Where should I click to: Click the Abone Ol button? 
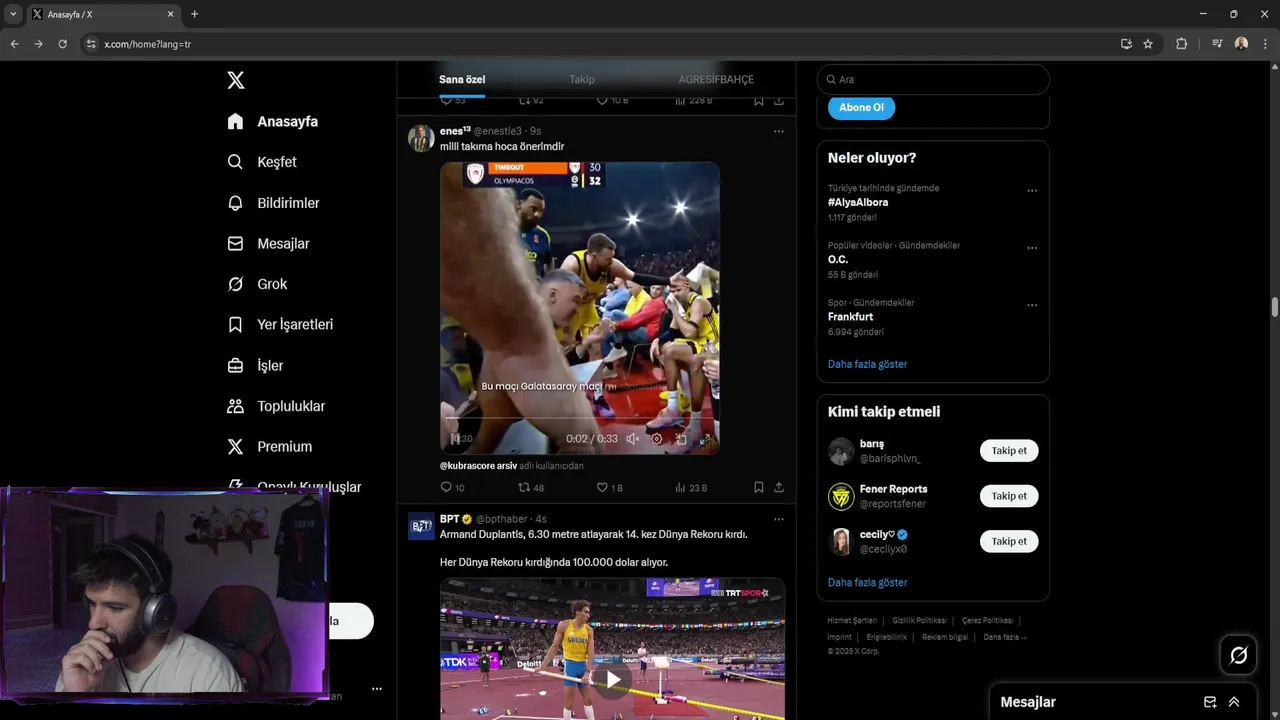(861, 107)
